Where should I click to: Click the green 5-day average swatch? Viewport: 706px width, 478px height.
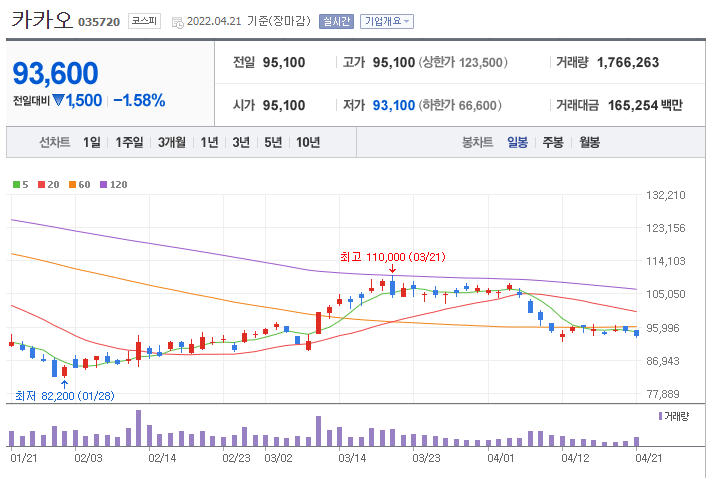click(x=17, y=185)
